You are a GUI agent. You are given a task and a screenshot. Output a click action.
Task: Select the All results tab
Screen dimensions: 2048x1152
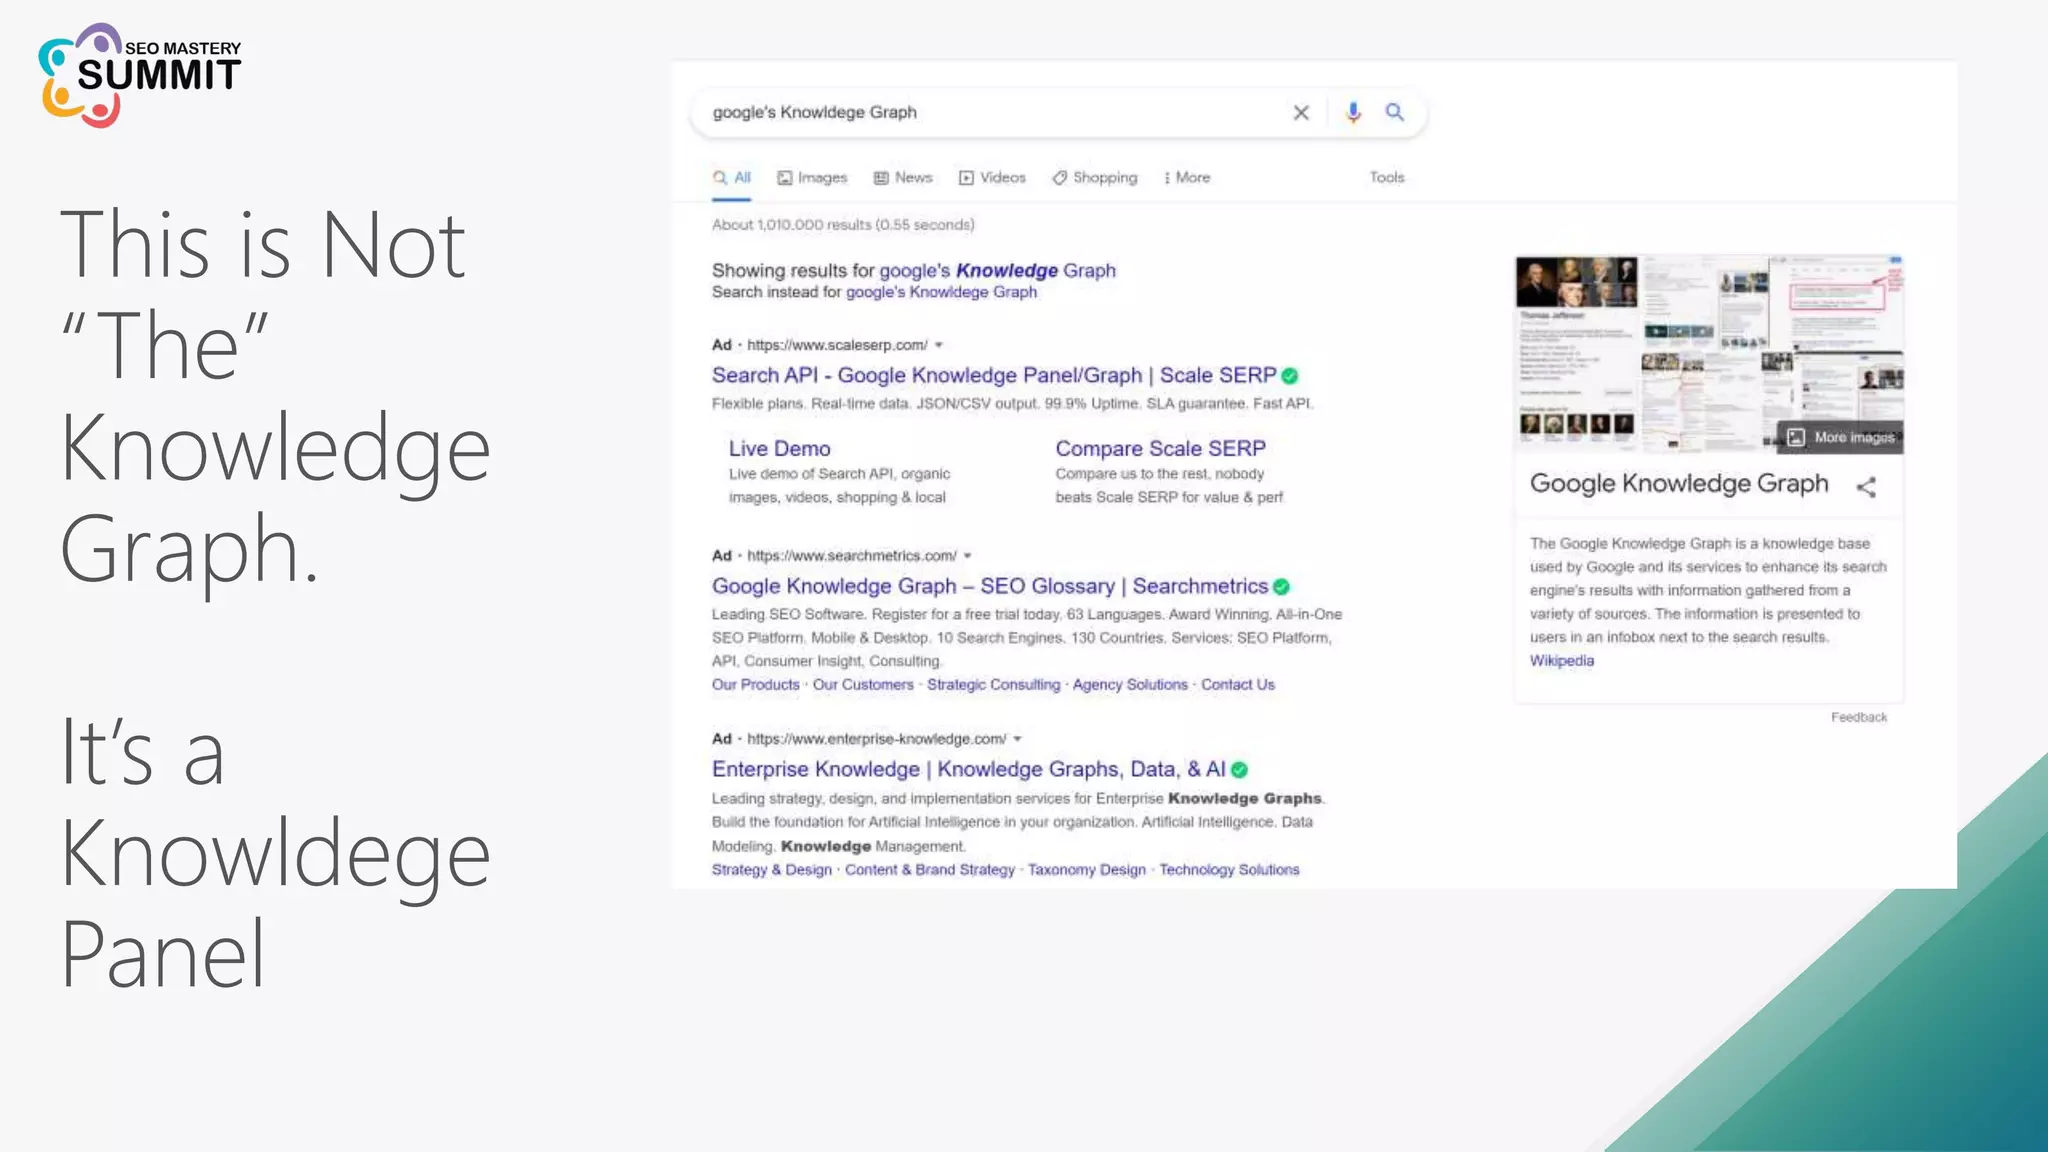pyautogui.click(x=732, y=178)
